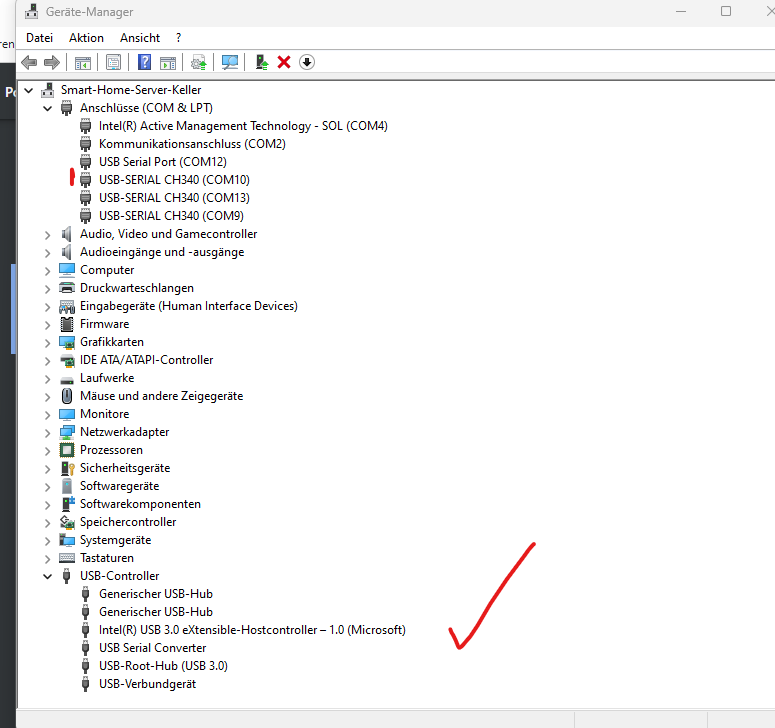The width and height of the screenshot is (775, 728).
Task: Open the Ansicht menu
Action: click(140, 38)
